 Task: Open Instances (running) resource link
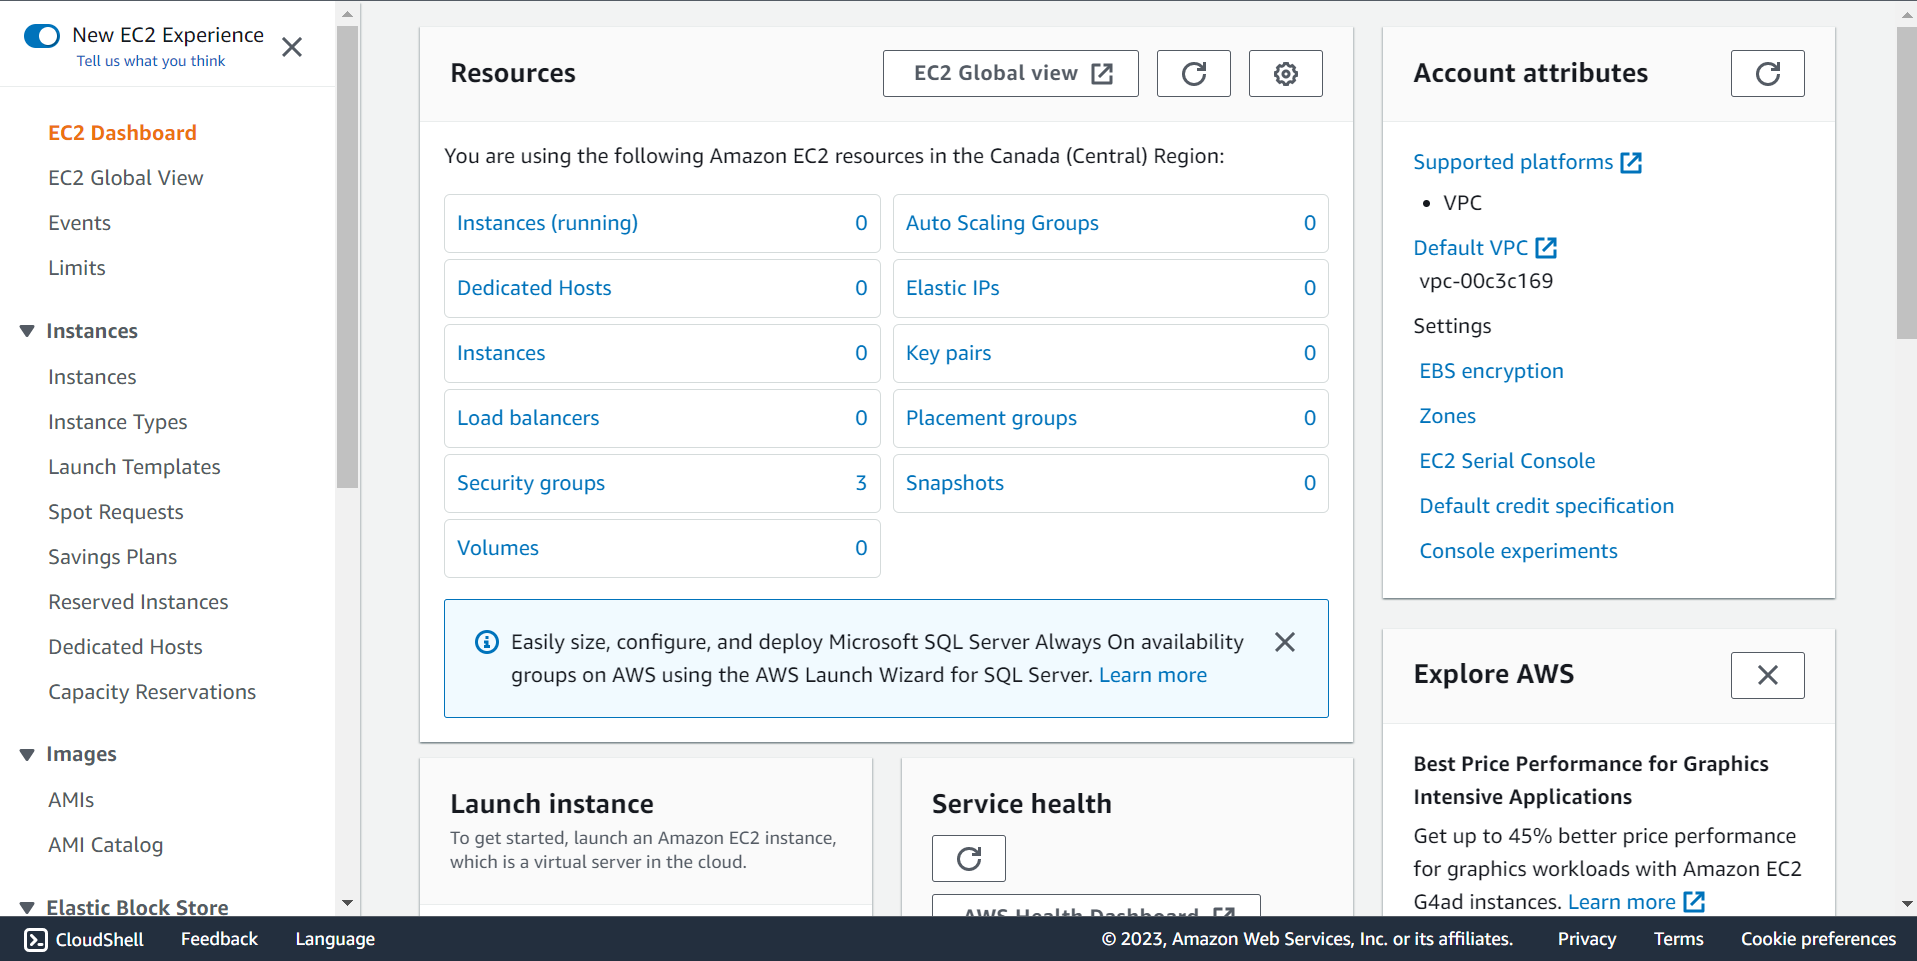click(547, 223)
